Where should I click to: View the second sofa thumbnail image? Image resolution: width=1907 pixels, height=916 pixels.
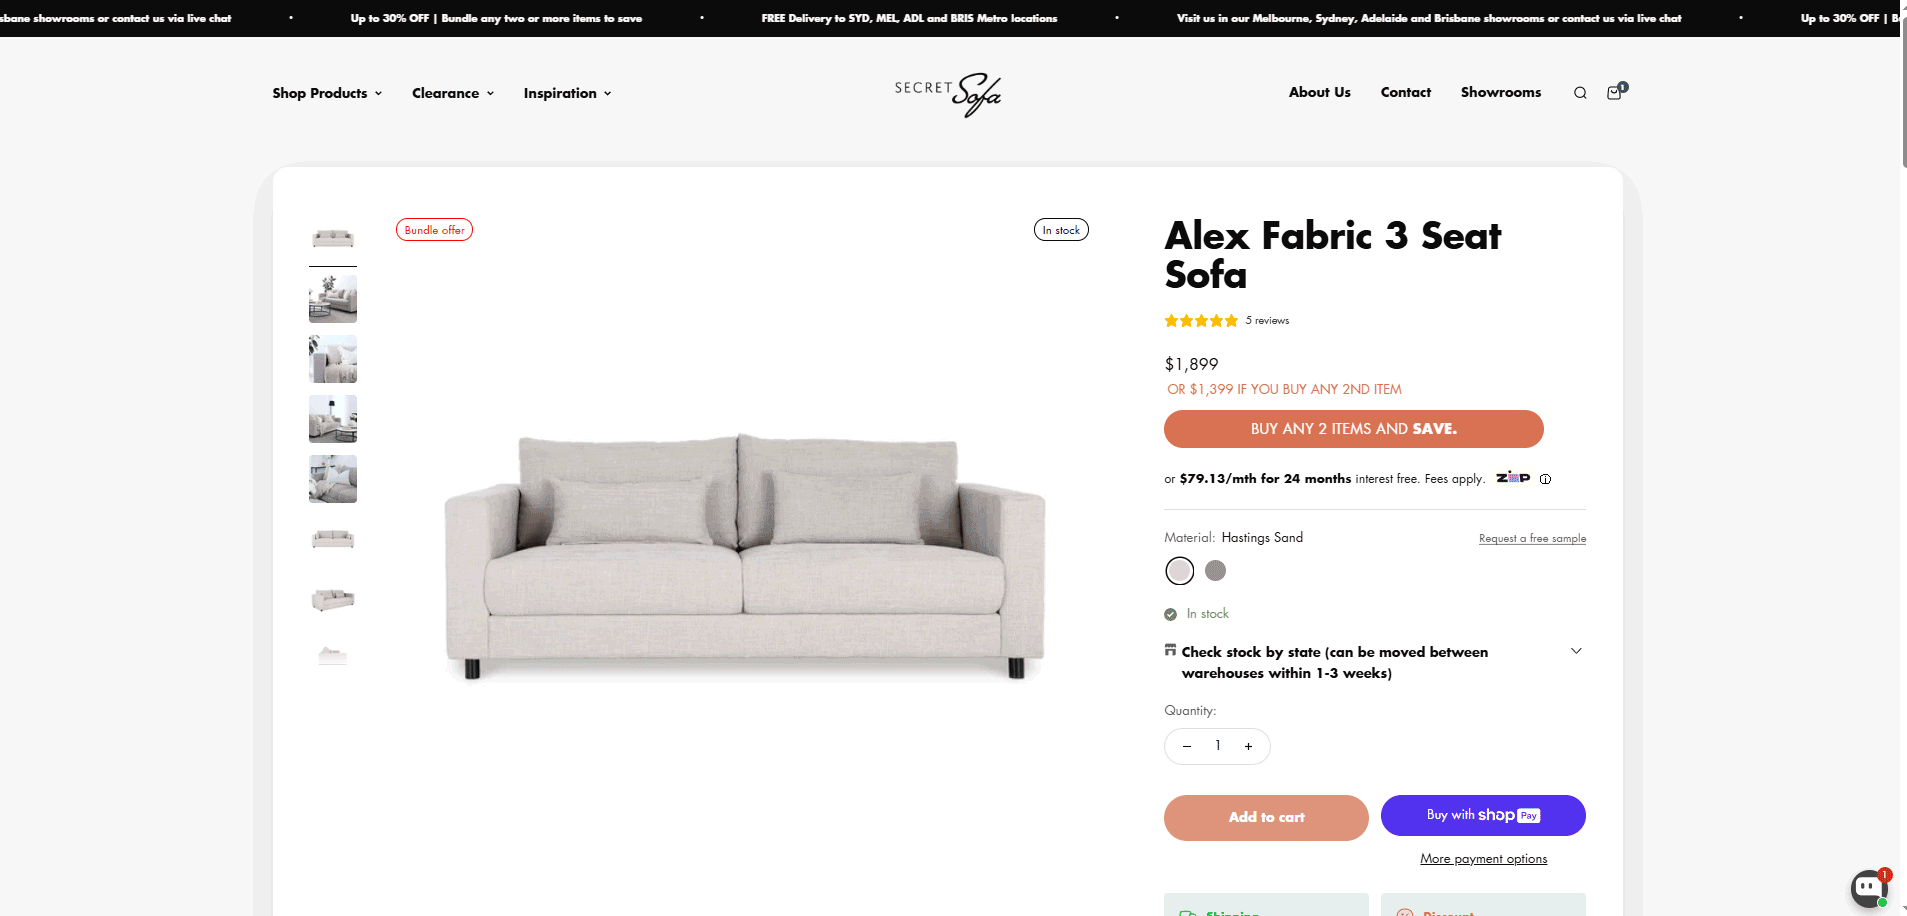333,298
